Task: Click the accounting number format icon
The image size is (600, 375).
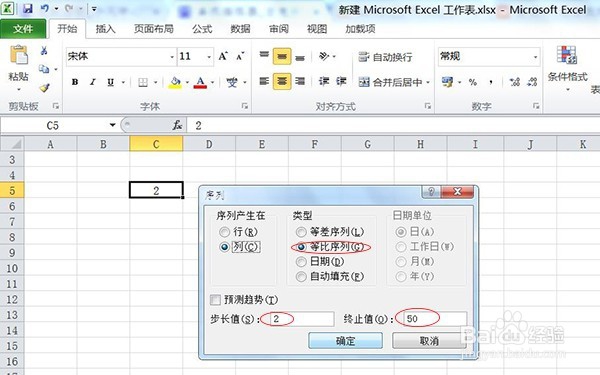Action: [x=447, y=82]
